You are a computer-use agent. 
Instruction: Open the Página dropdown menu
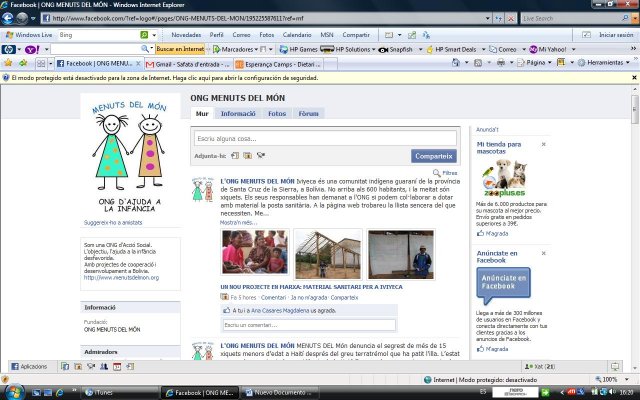tap(538, 62)
